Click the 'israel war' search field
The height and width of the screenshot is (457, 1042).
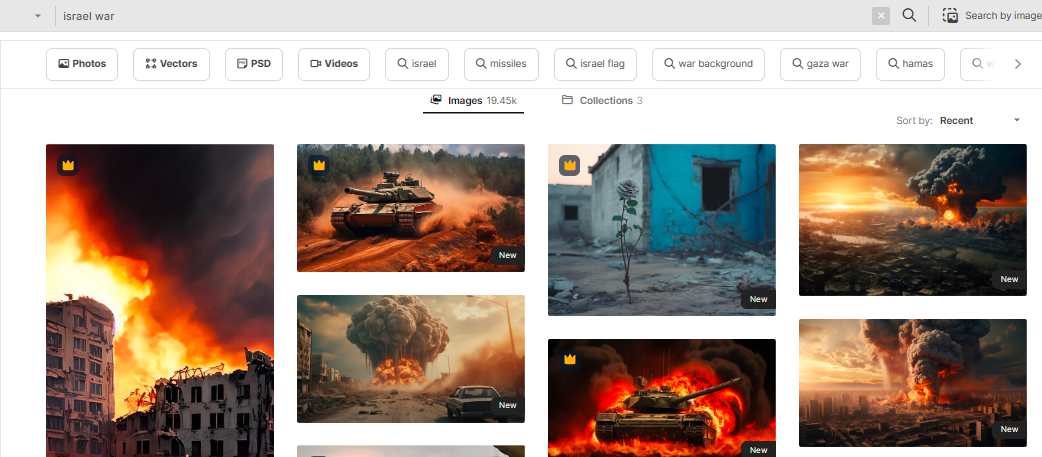(x=462, y=16)
